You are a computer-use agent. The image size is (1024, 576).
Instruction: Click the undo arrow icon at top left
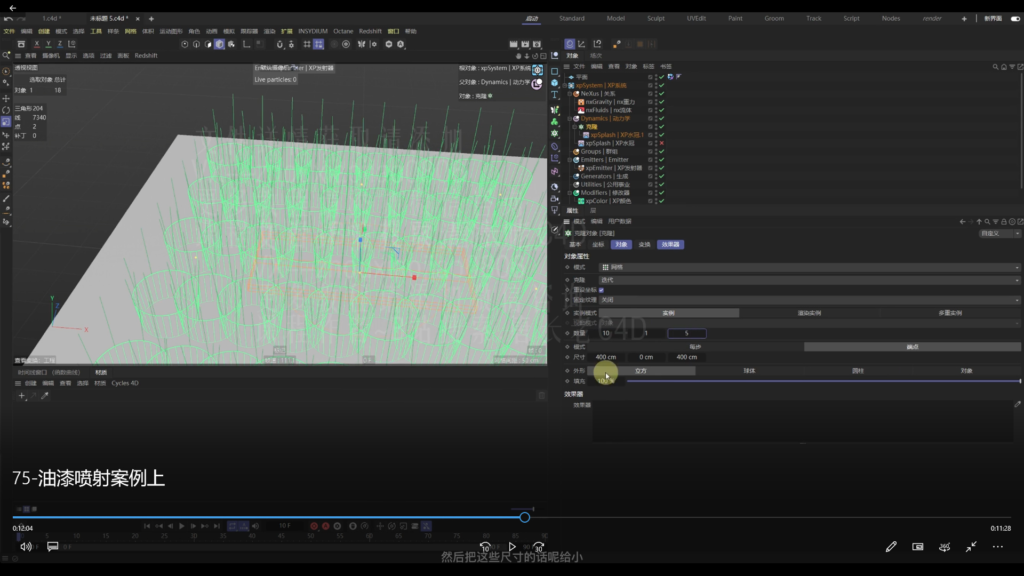[8, 19]
